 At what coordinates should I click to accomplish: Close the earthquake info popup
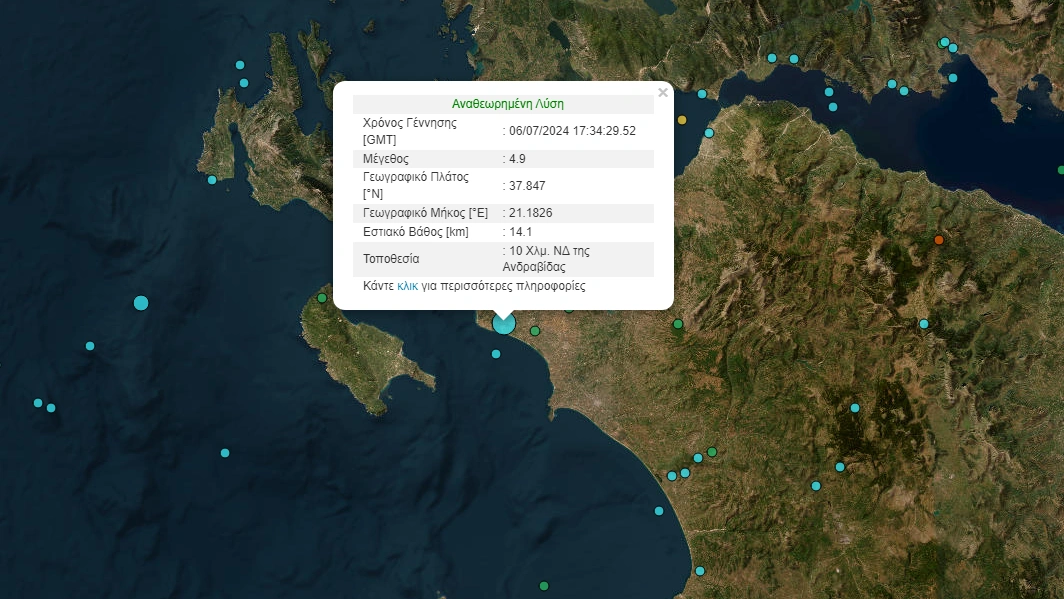[x=662, y=93]
